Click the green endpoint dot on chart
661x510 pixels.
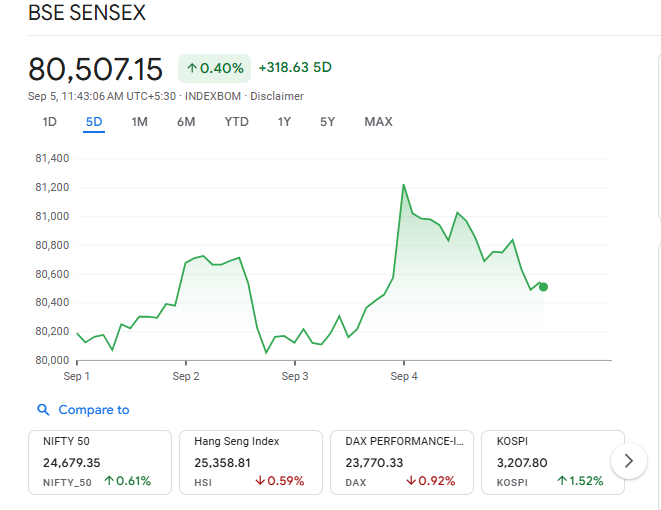pyautogui.click(x=543, y=287)
